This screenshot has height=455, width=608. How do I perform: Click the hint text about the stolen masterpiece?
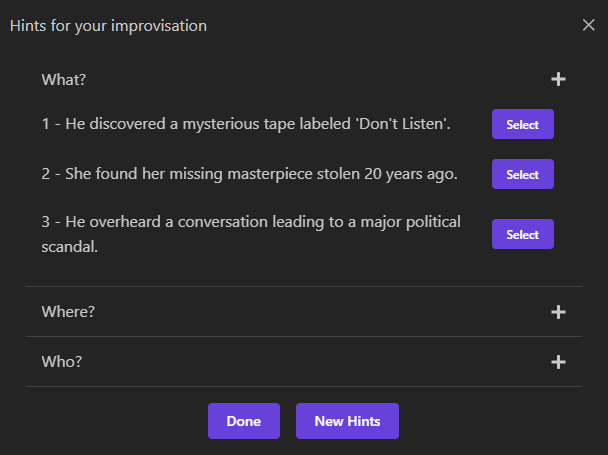249,174
